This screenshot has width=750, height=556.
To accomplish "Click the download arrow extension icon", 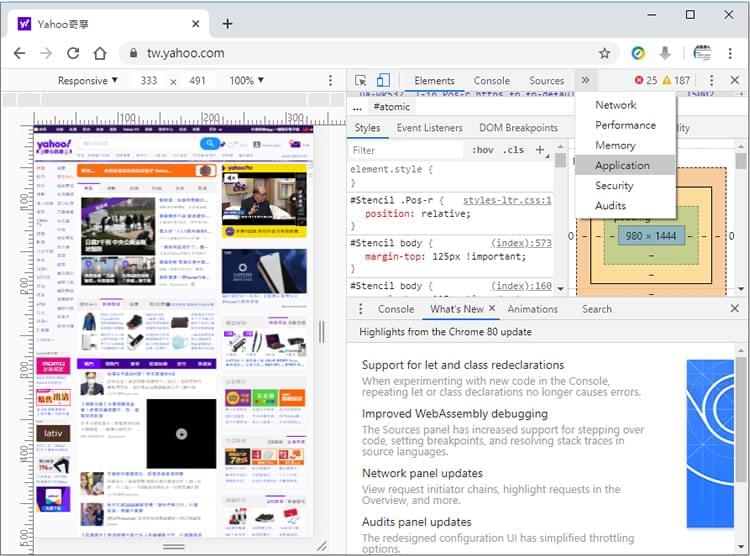I will (665, 53).
